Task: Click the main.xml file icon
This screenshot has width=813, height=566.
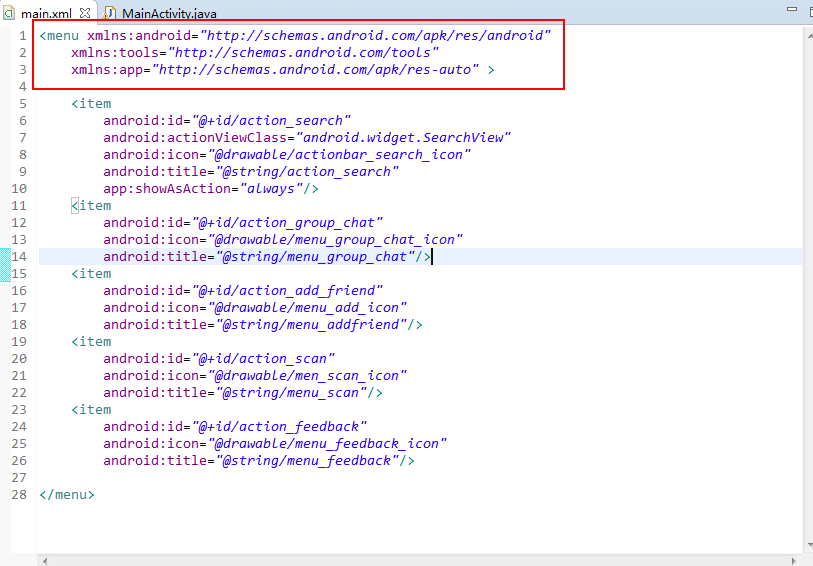Action: pyautogui.click(x=9, y=13)
